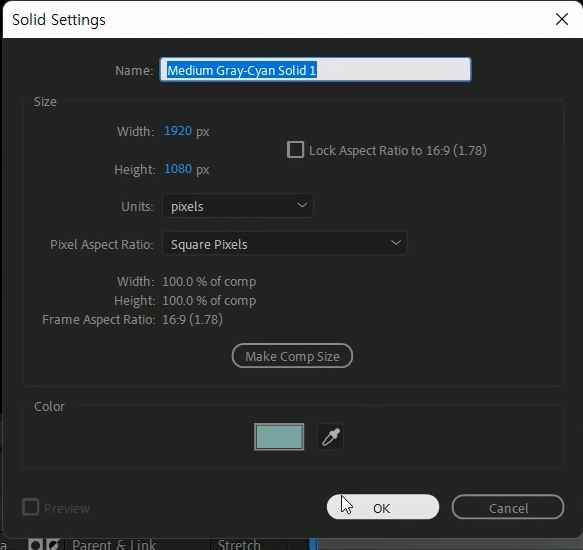The height and width of the screenshot is (550, 583).
Task: Toggle the Preview checkbox
Action: coord(30,507)
